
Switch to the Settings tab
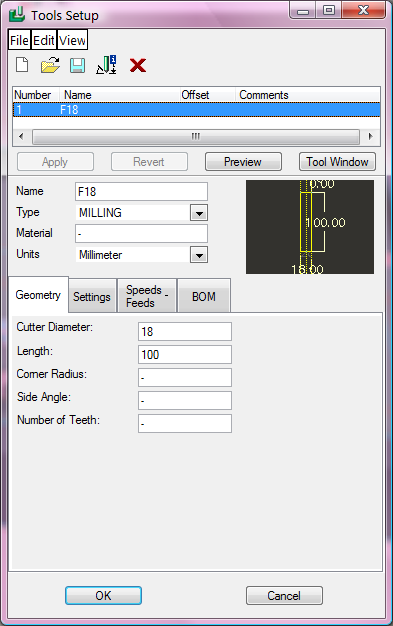coord(92,297)
